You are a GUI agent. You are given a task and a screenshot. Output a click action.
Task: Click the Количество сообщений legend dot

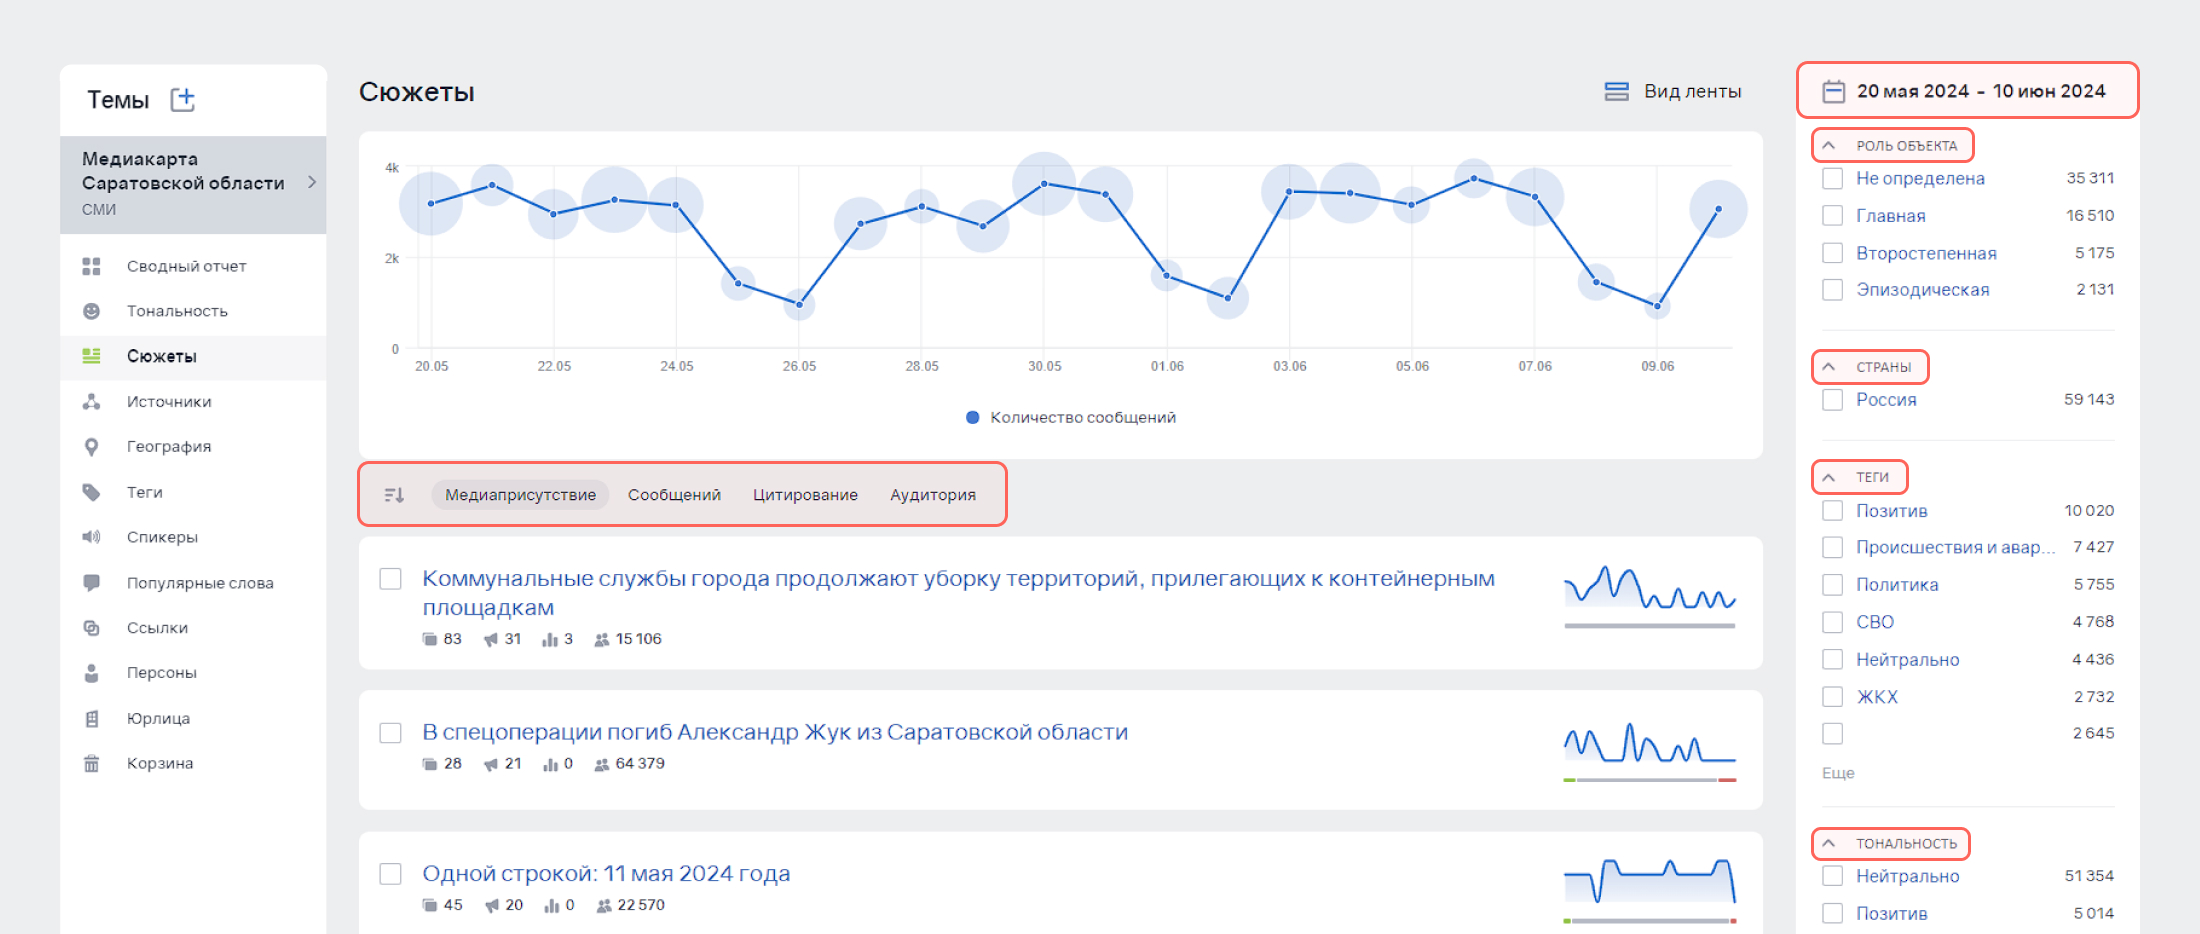point(972,417)
